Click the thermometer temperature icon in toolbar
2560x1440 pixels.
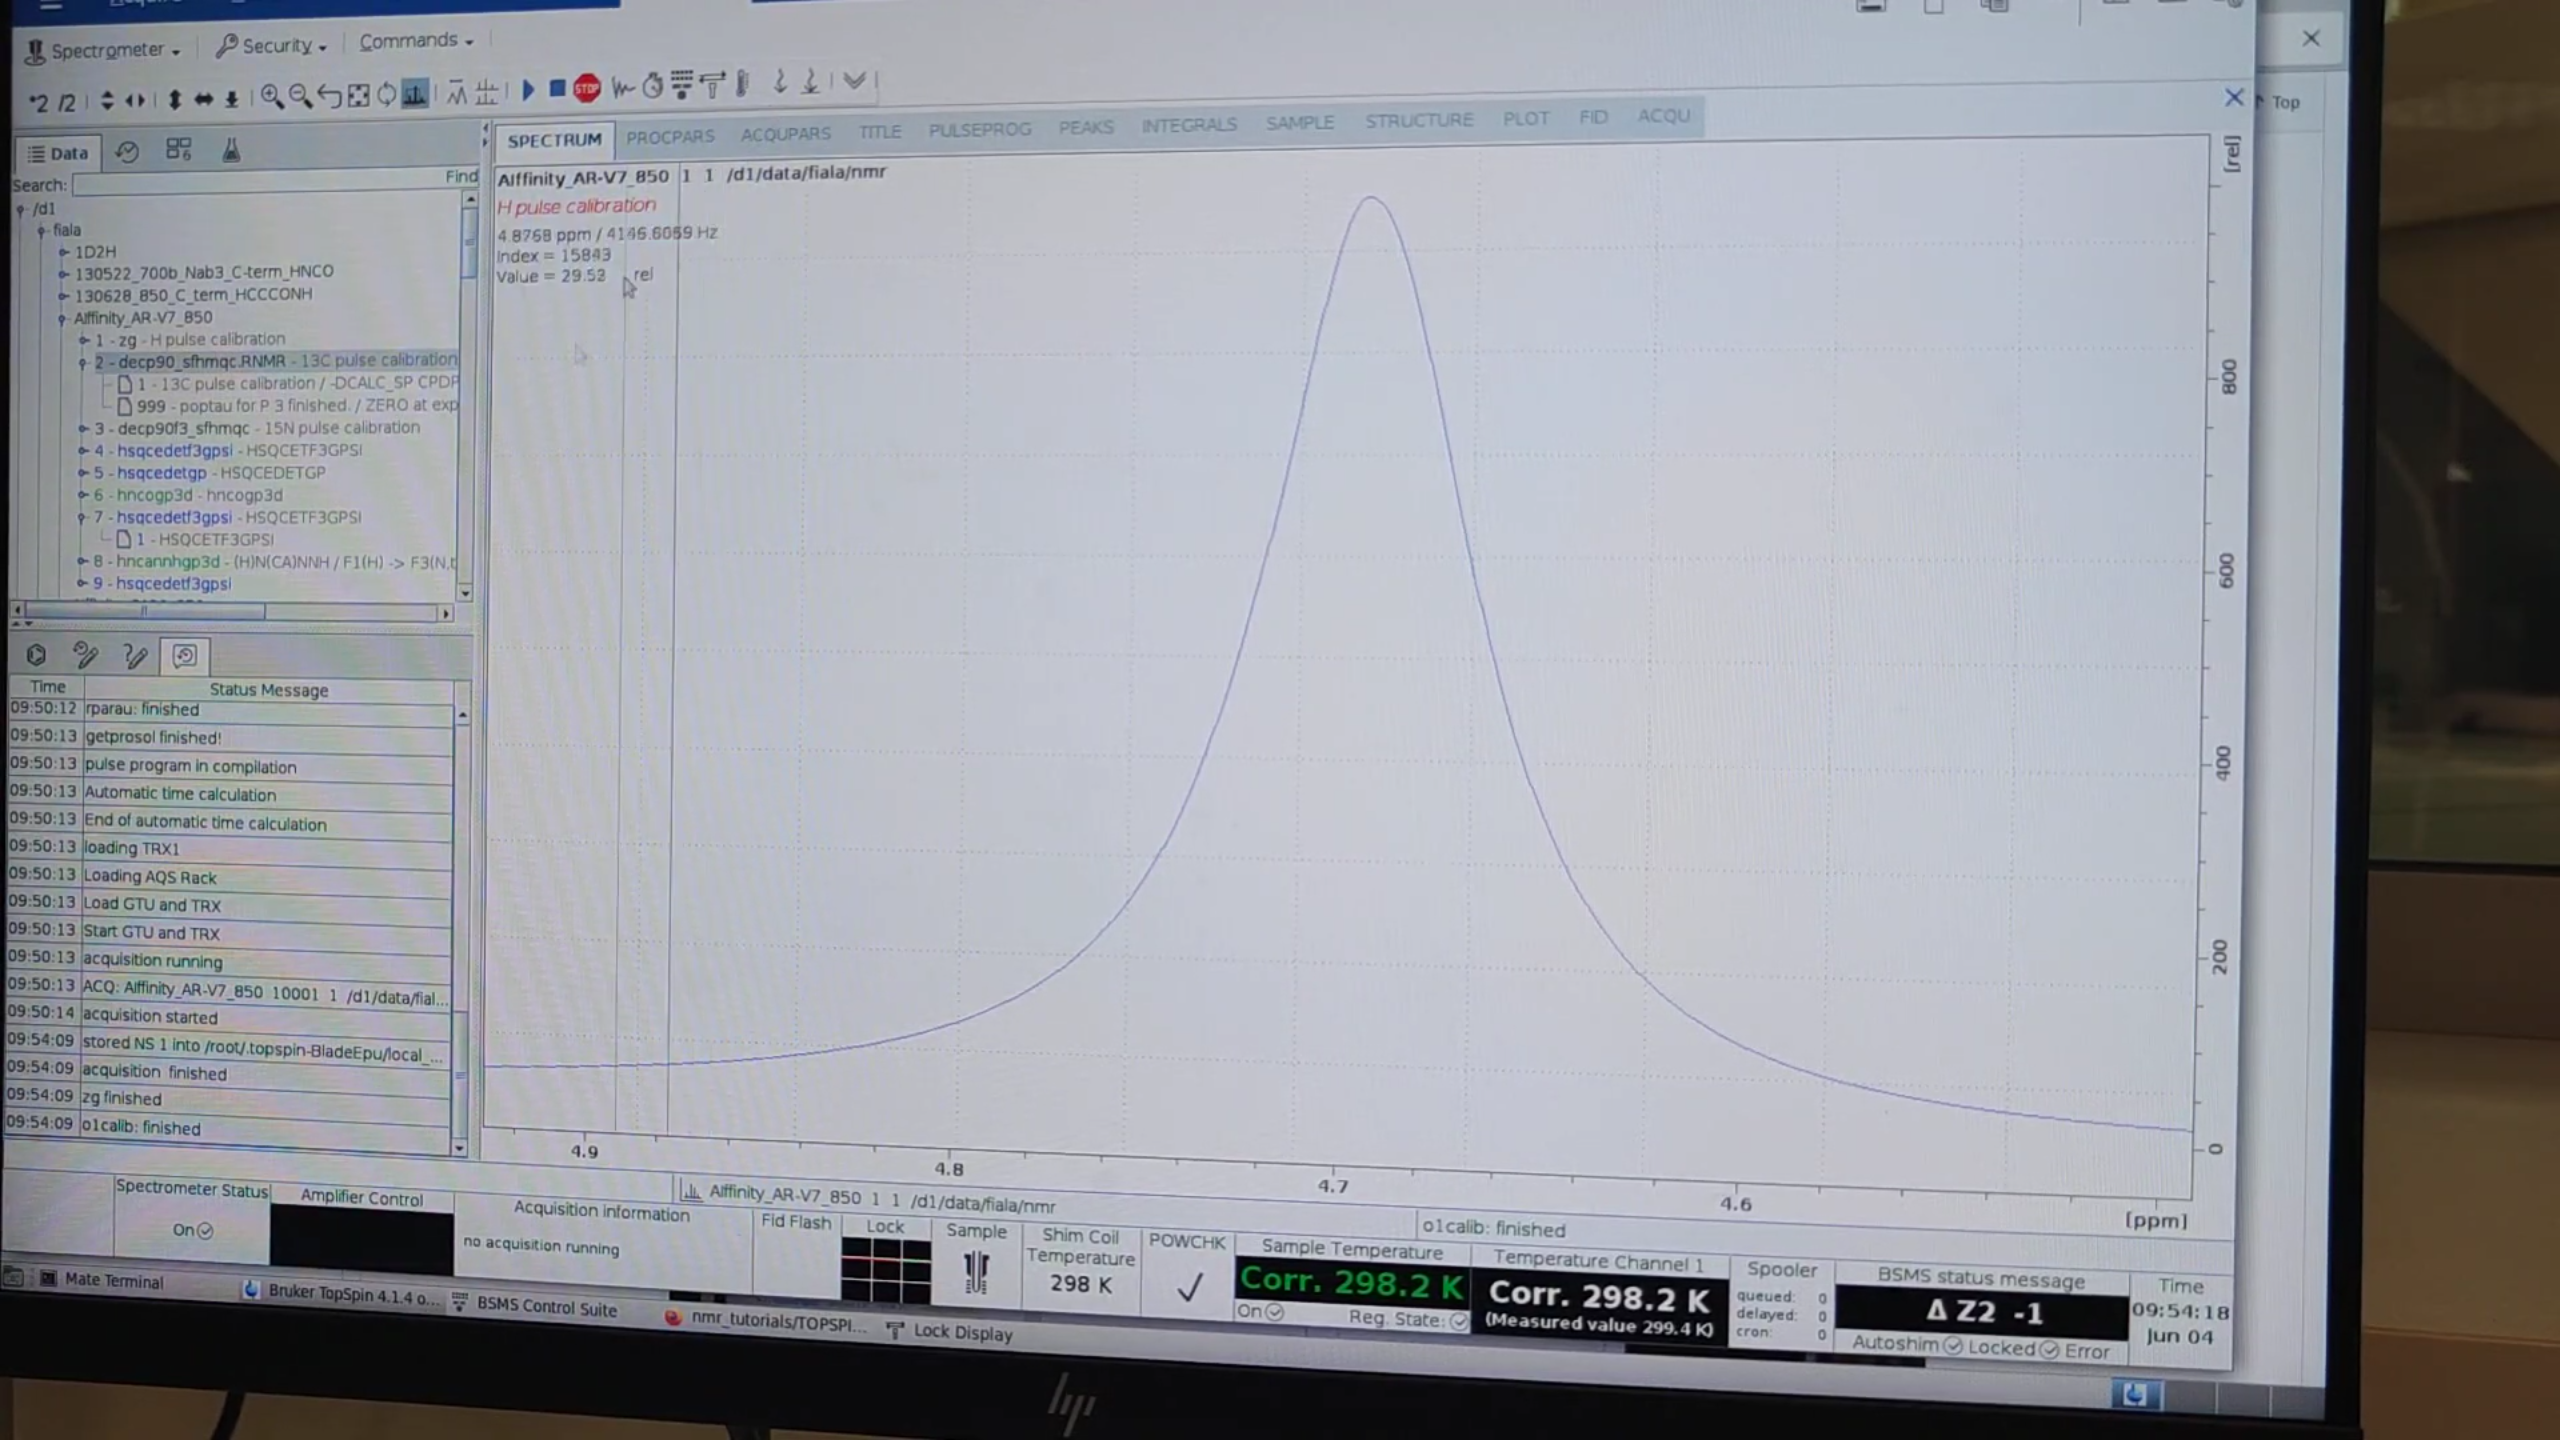[743, 84]
